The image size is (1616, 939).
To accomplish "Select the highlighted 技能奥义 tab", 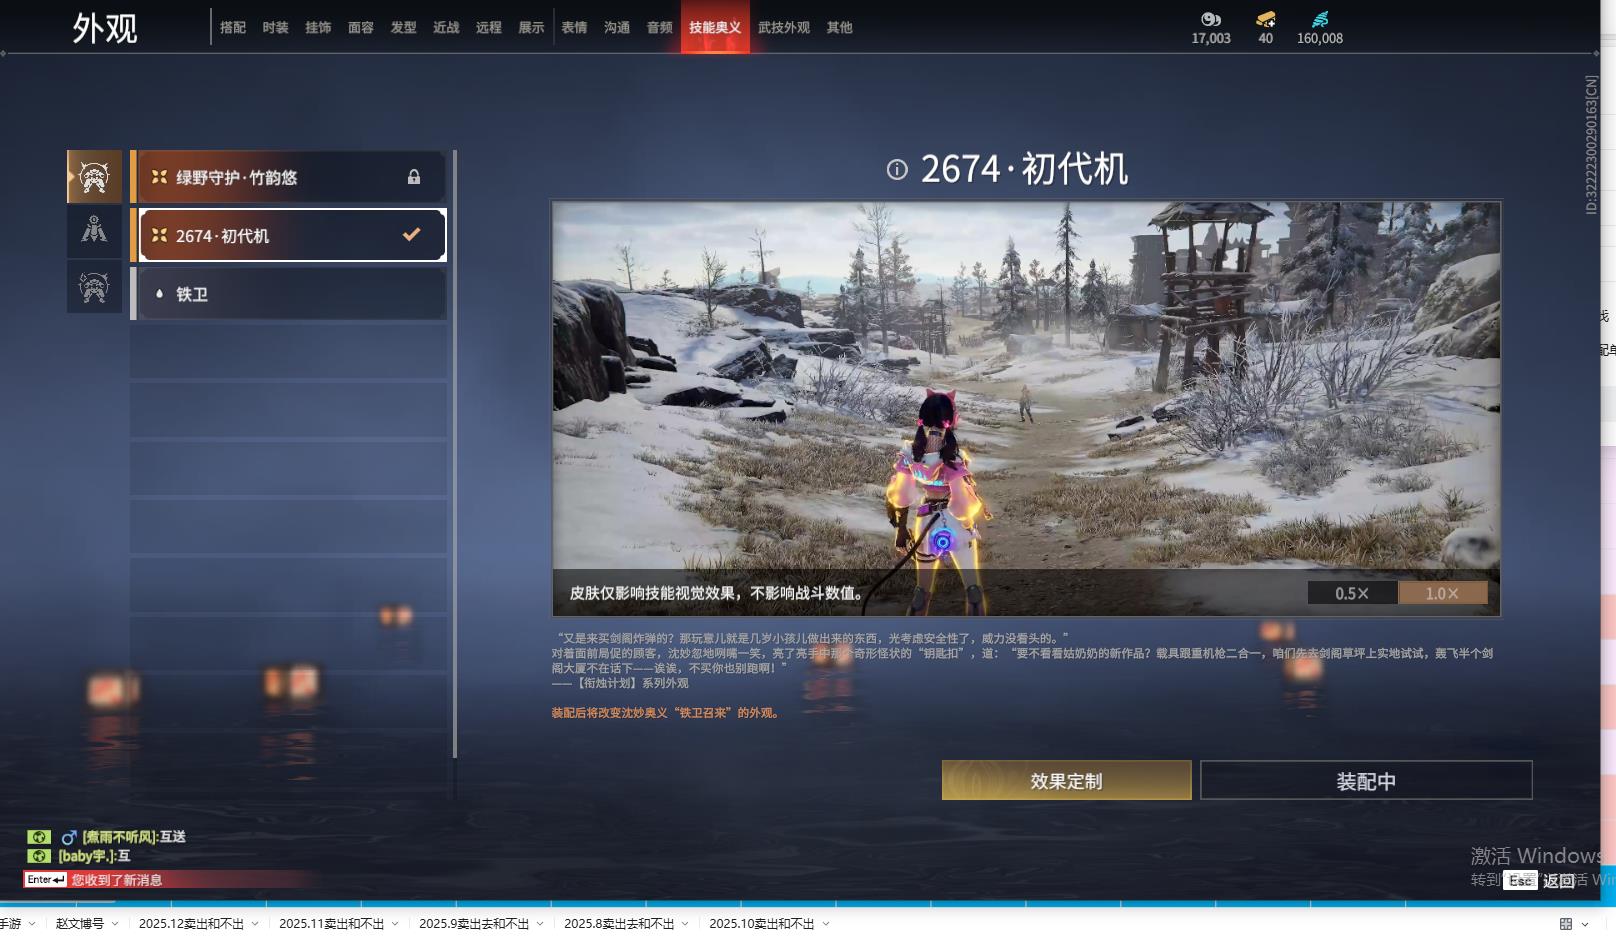I will click(x=715, y=27).
